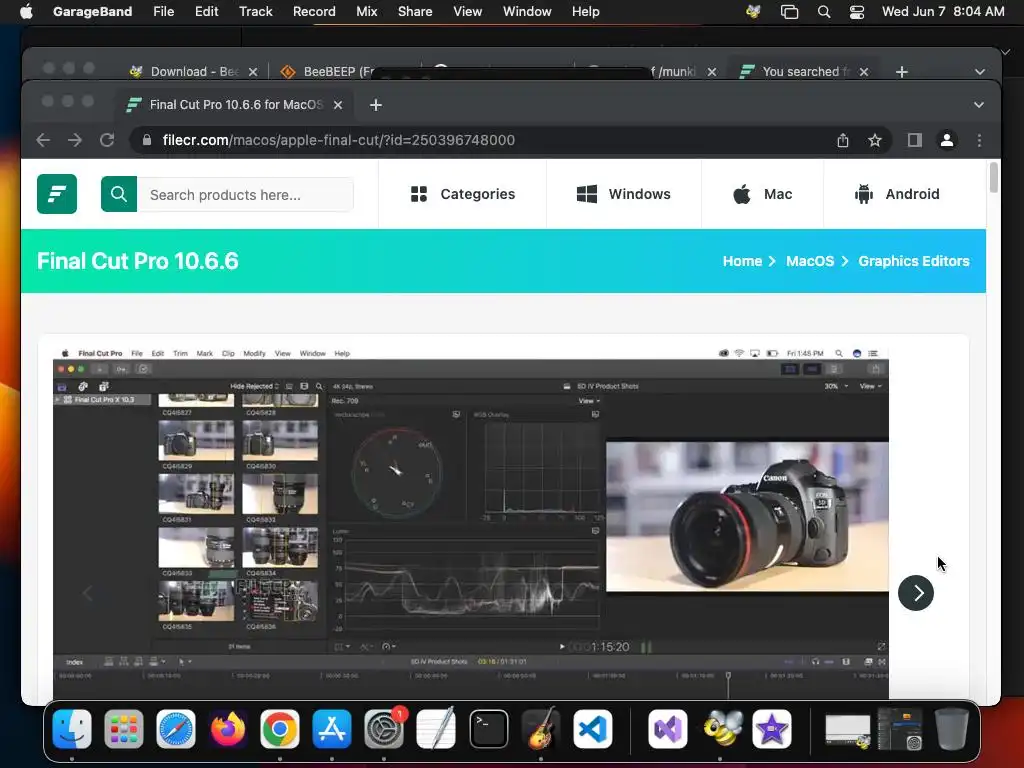Screen dimensions: 1024x768
Task: Open the Windows software section
Action: pos(624,194)
